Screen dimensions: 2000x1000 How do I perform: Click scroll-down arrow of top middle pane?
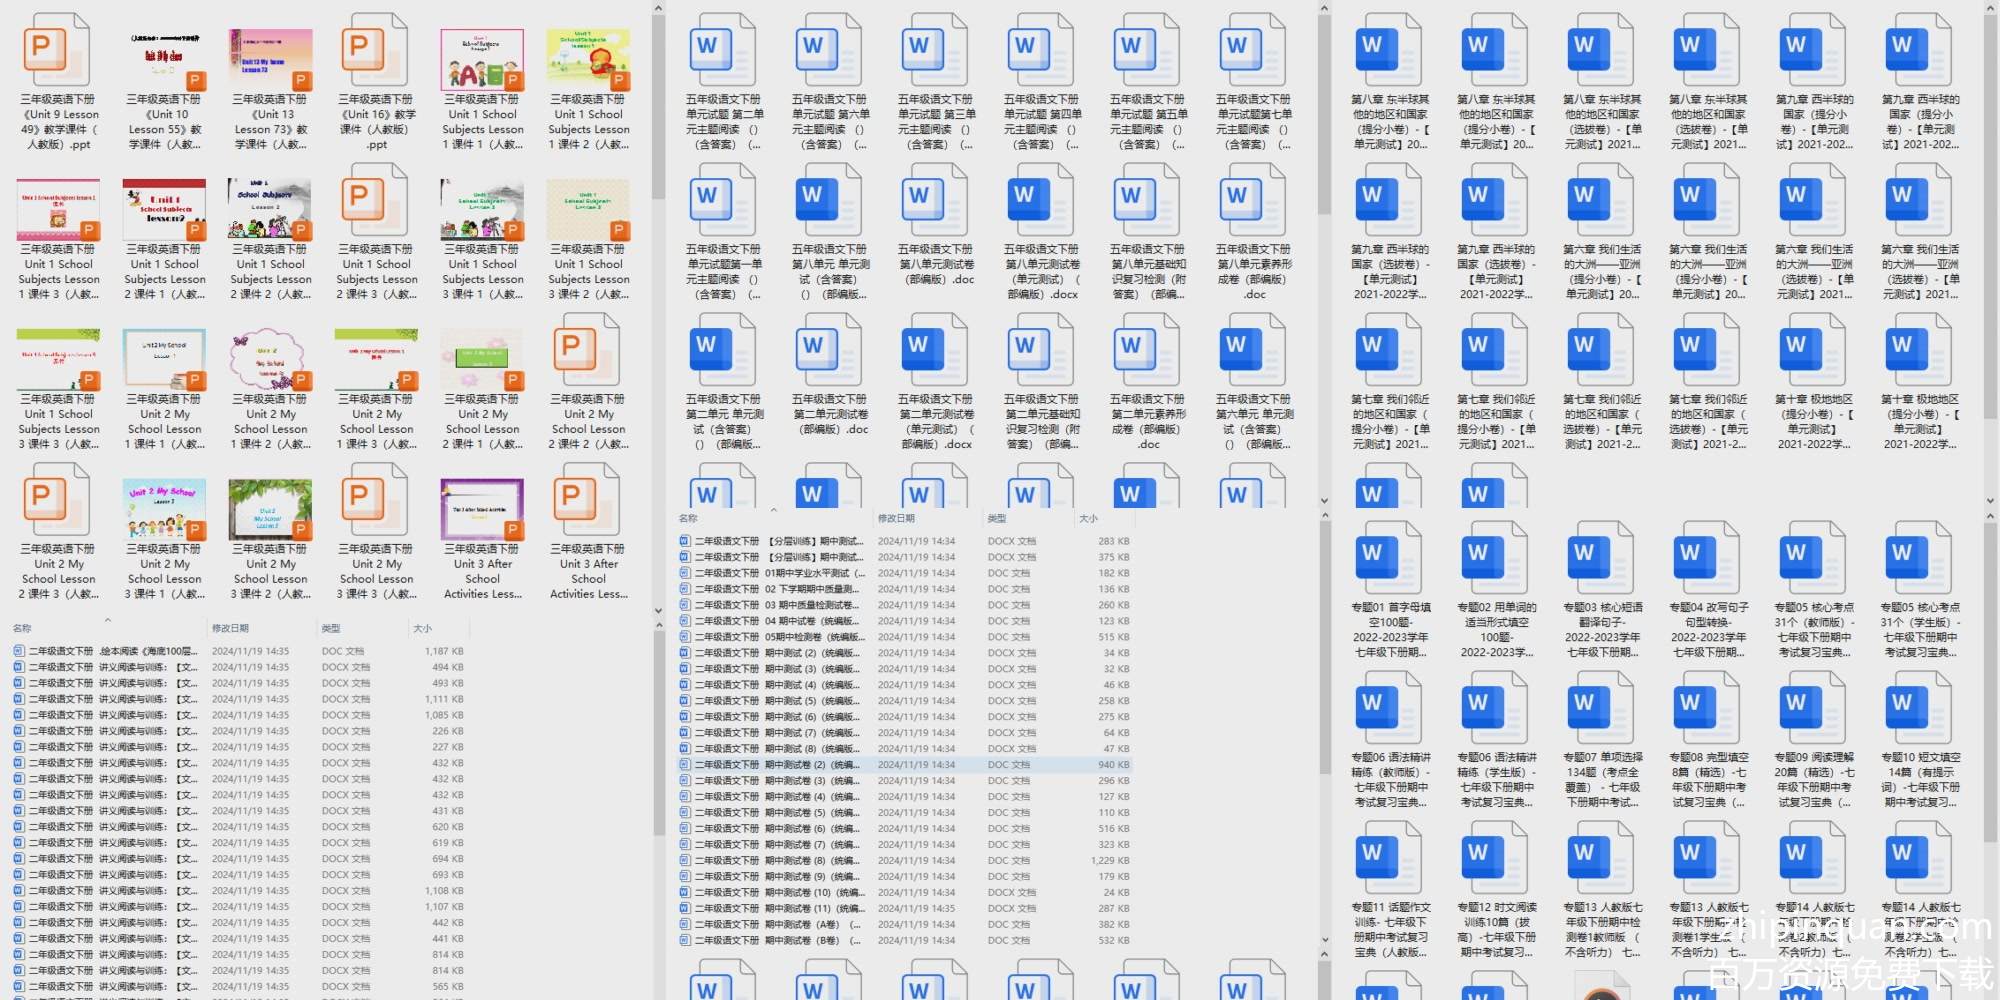coord(1324,501)
